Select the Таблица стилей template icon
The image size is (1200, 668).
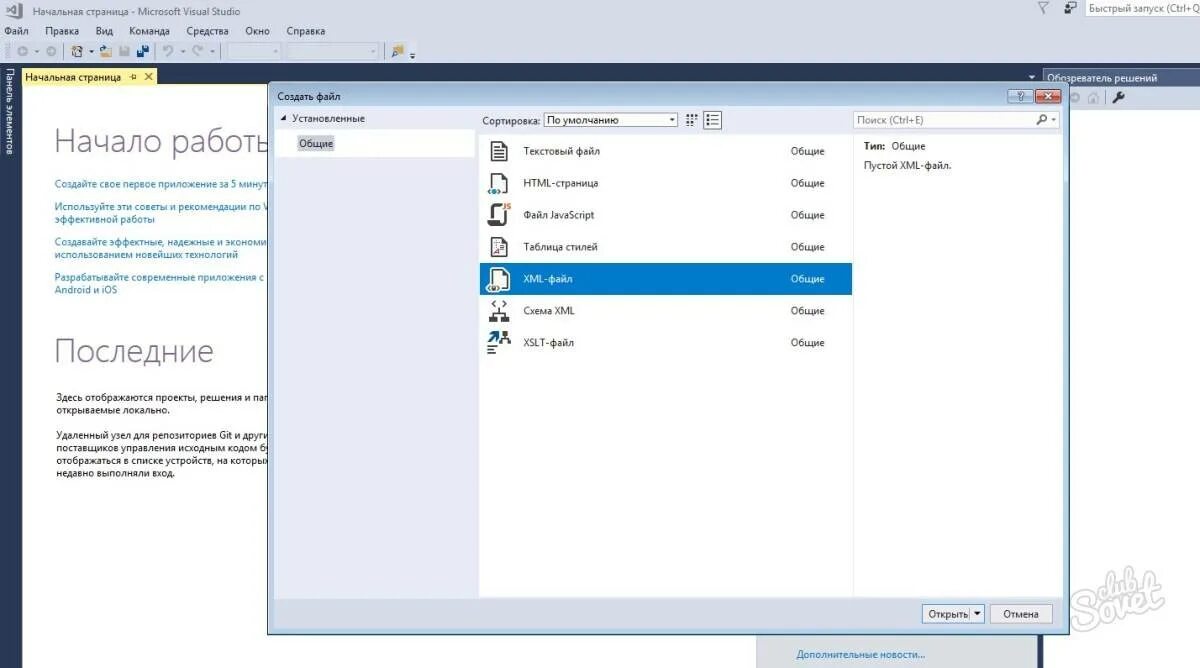pyautogui.click(x=498, y=247)
